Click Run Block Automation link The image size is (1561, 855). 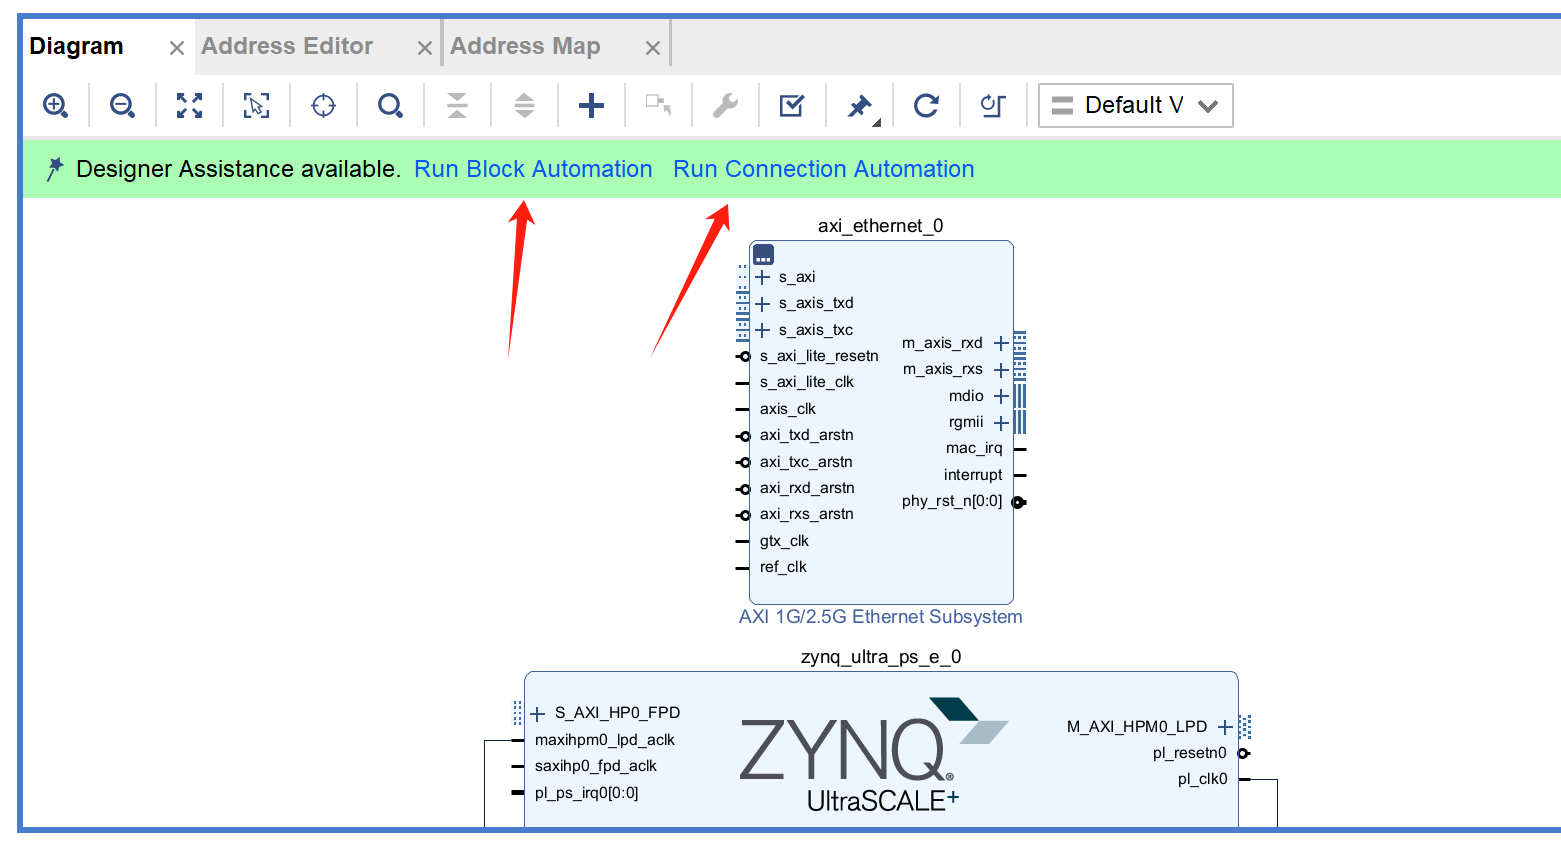[x=533, y=169]
